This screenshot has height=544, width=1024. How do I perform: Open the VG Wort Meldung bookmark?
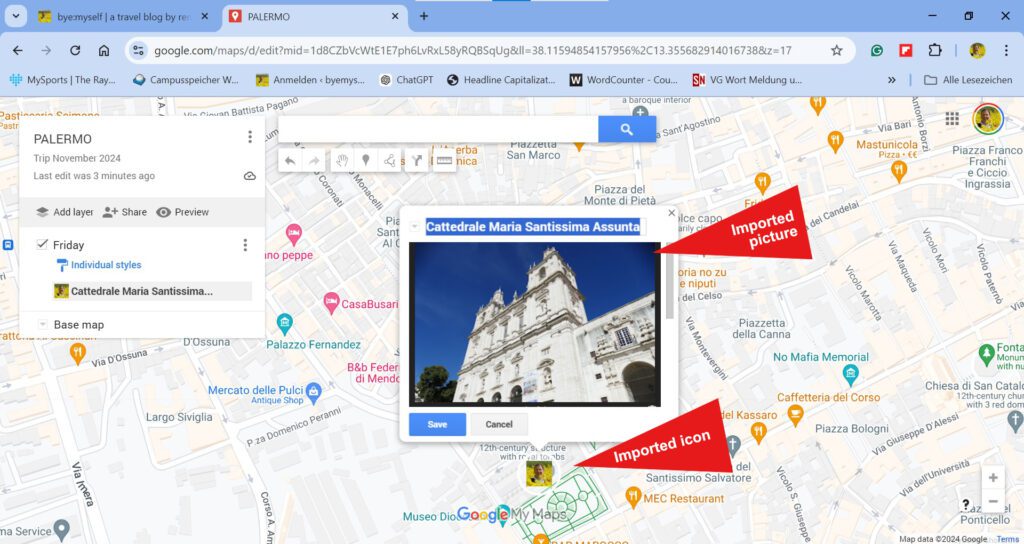point(747,80)
